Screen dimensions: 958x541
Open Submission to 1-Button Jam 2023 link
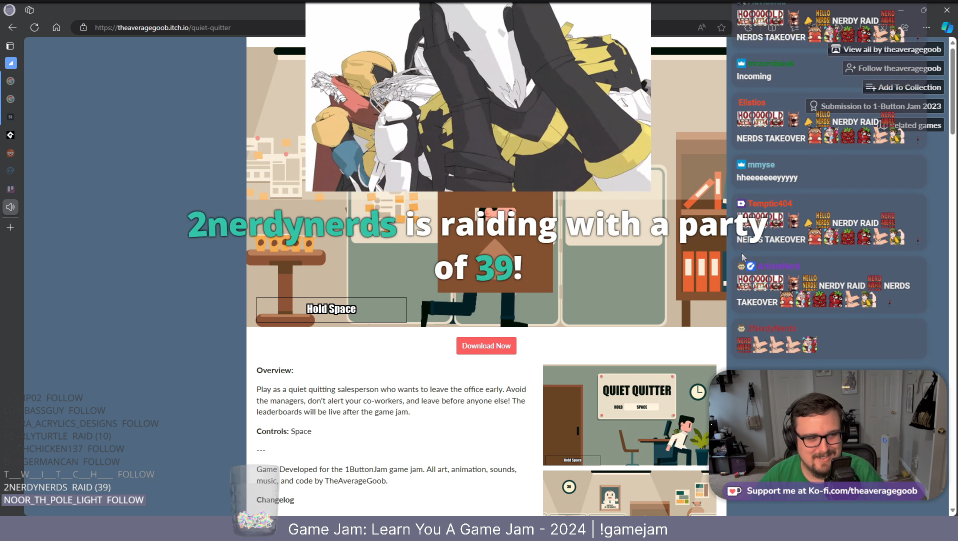874,106
